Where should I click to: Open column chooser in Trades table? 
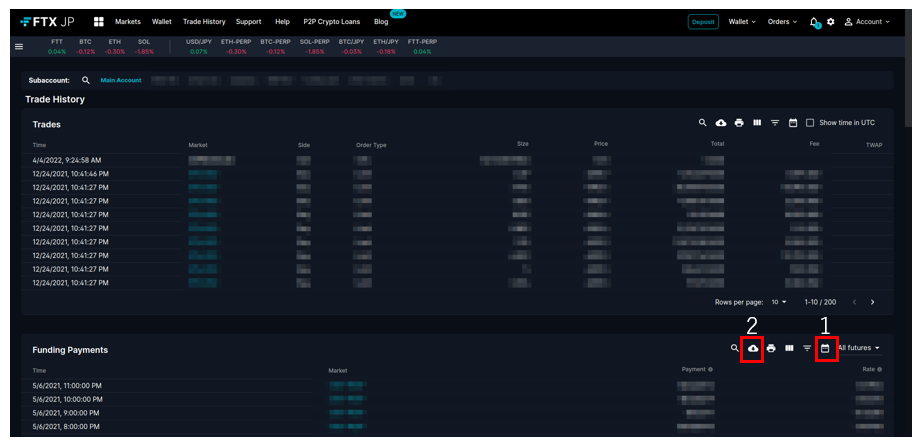coord(757,122)
